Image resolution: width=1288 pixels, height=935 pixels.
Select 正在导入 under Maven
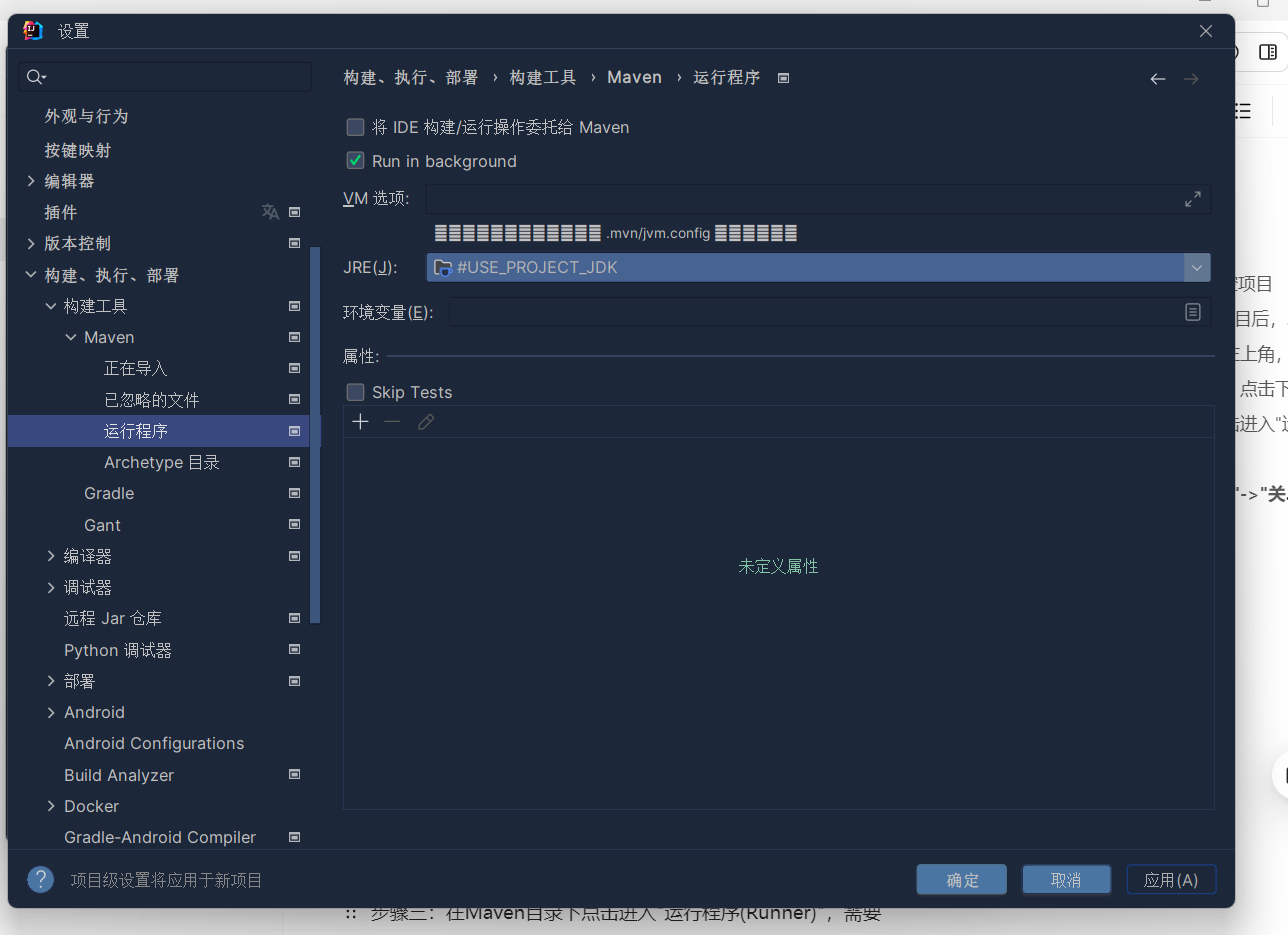(136, 368)
